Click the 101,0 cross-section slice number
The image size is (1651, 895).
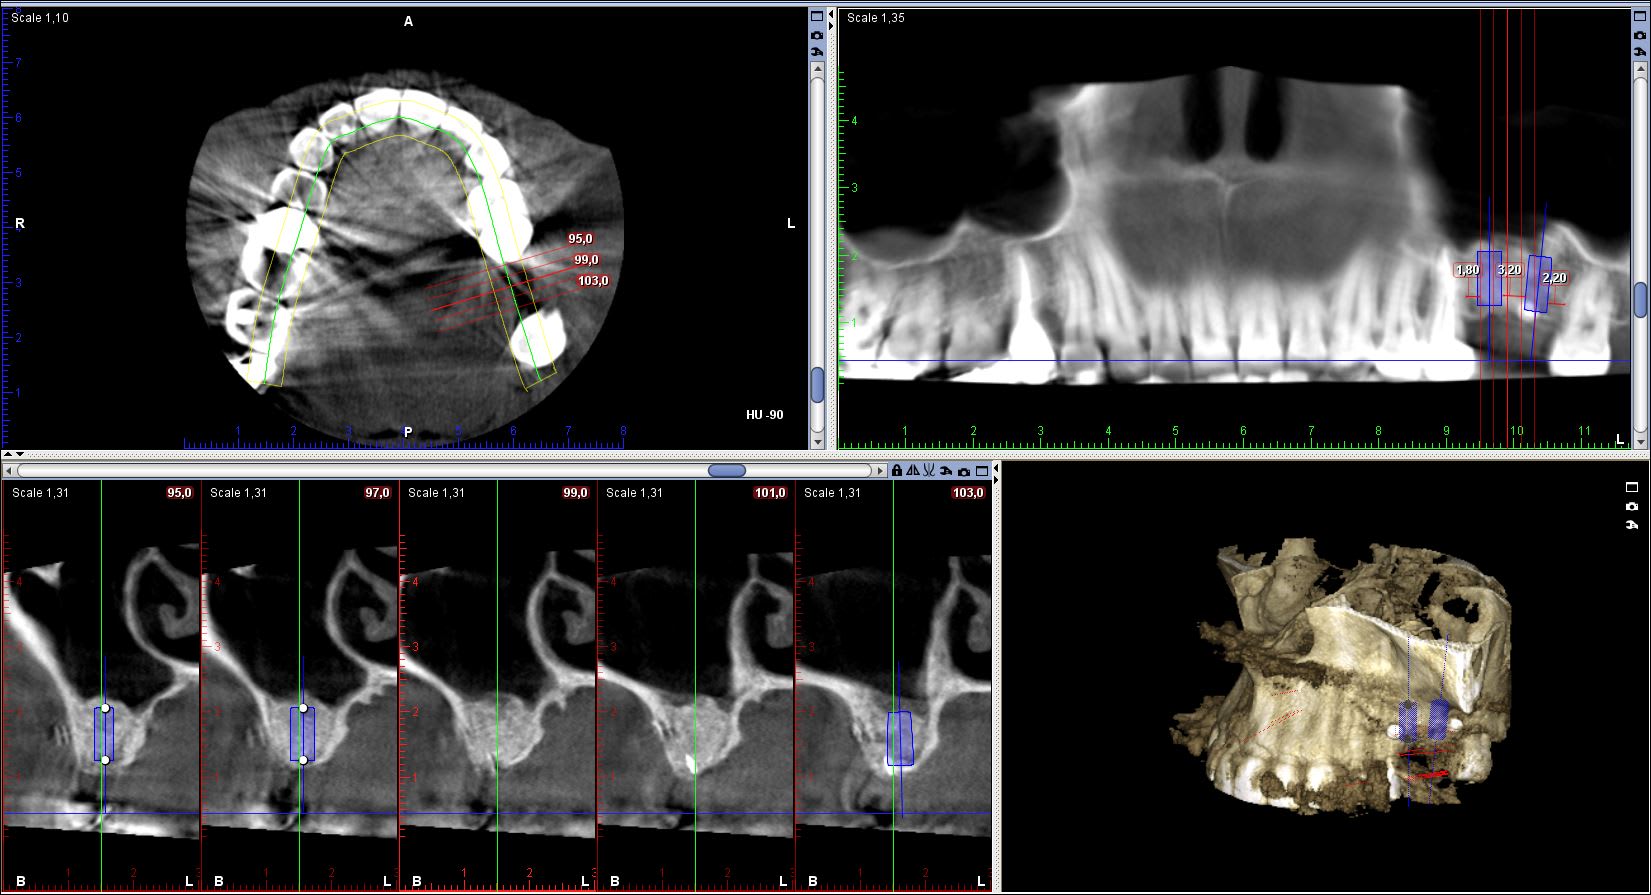tap(772, 493)
